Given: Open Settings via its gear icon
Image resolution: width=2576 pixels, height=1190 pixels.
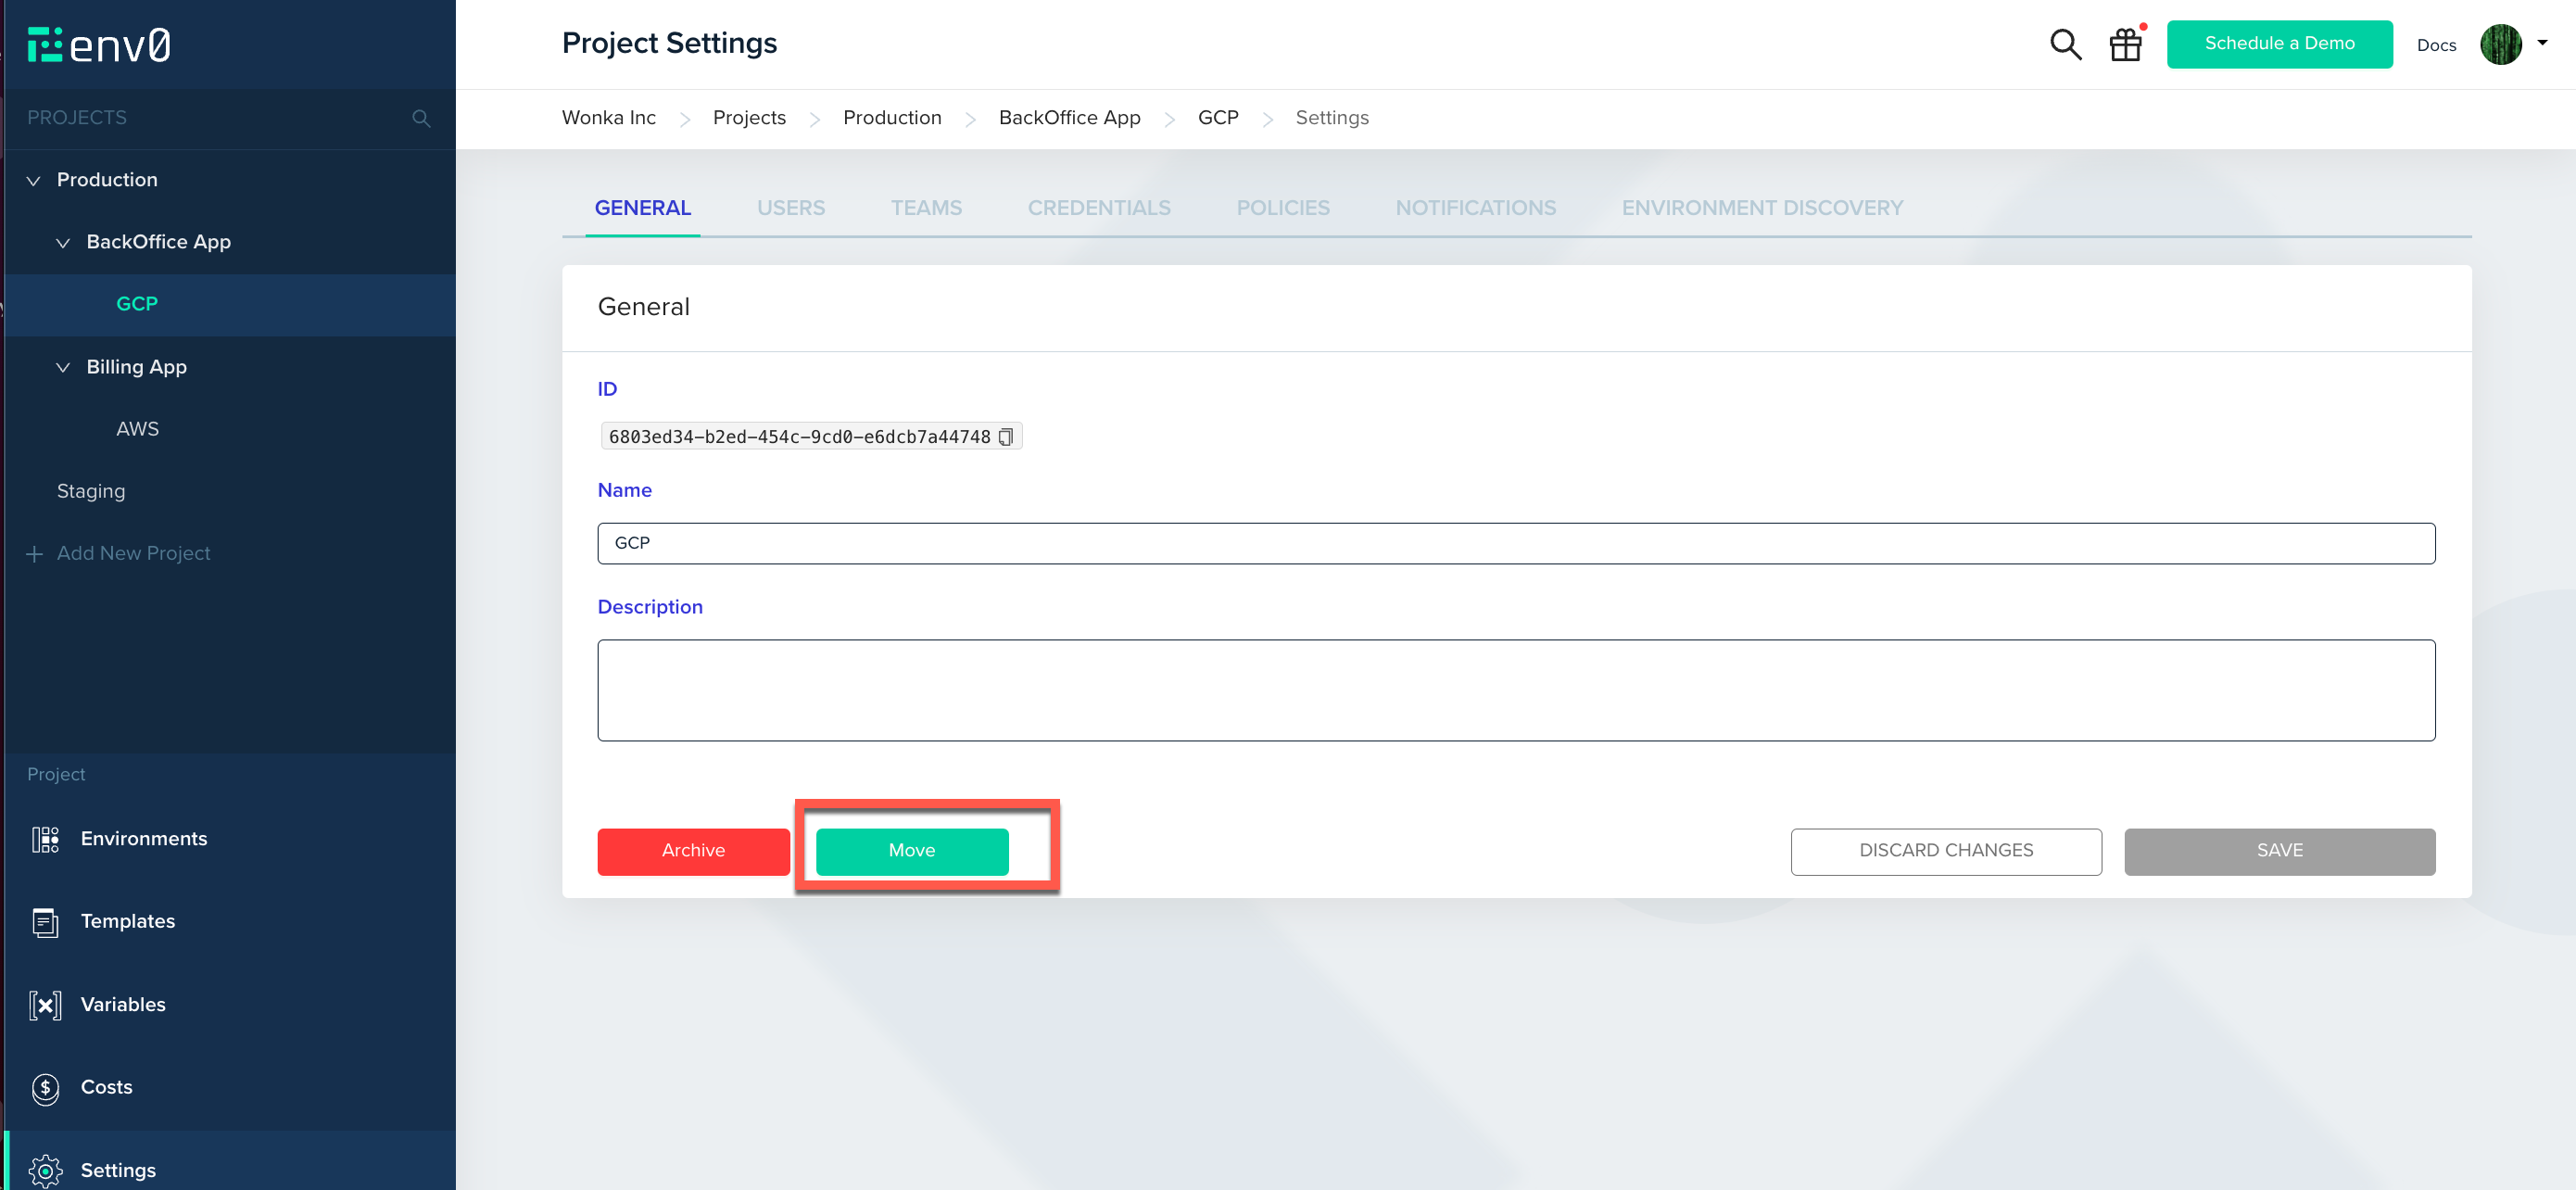Looking at the screenshot, I should (x=45, y=1169).
